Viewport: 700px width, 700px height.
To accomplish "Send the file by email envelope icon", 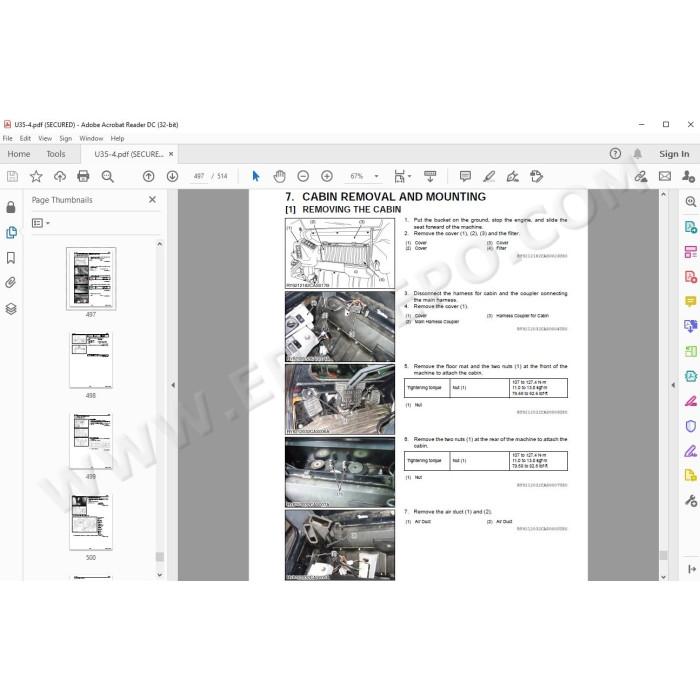I will pos(665,176).
